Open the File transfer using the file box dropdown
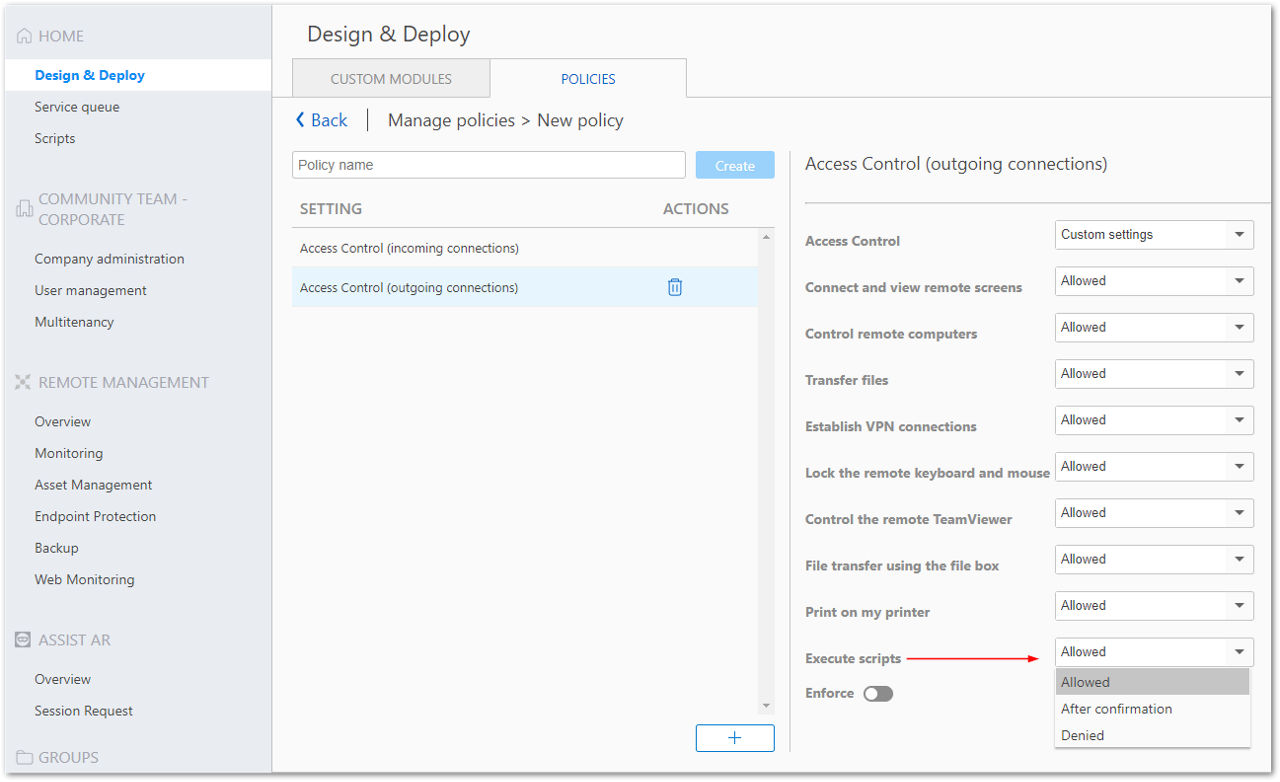1280x782 pixels. tap(1154, 559)
